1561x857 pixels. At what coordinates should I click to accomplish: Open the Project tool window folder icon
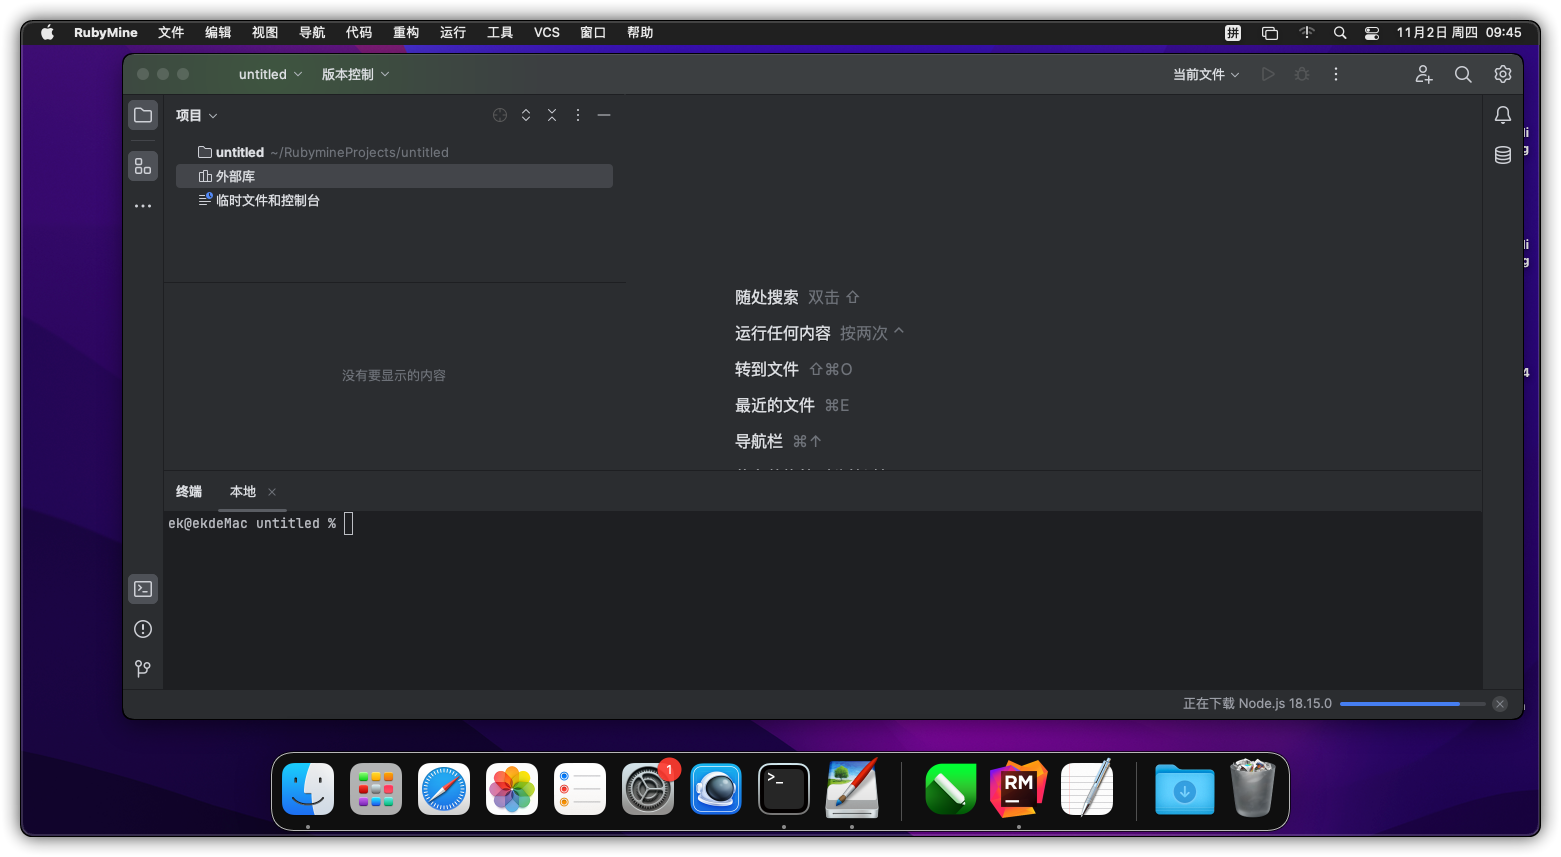pos(143,115)
